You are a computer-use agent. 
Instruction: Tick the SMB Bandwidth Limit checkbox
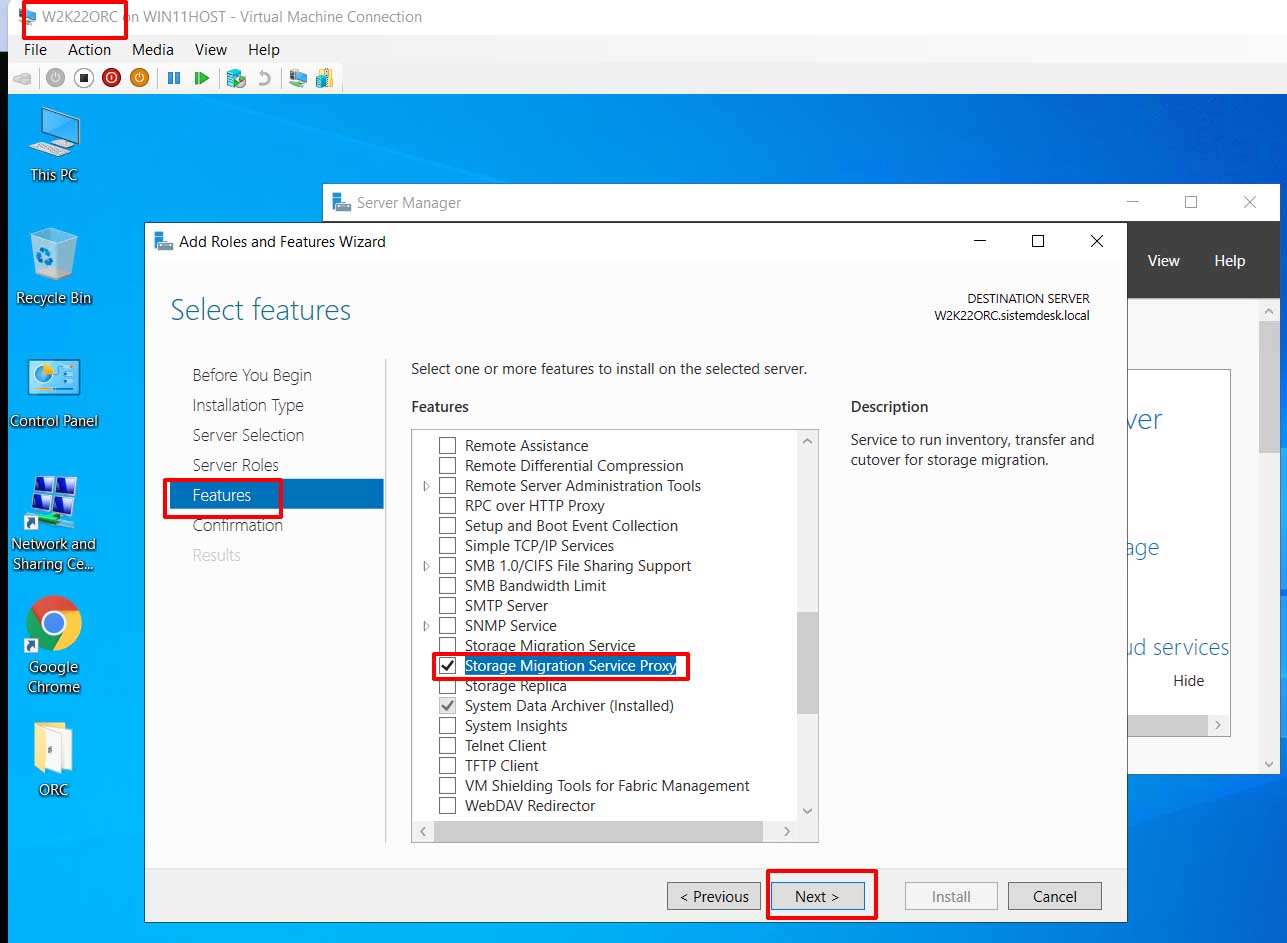pos(448,586)
